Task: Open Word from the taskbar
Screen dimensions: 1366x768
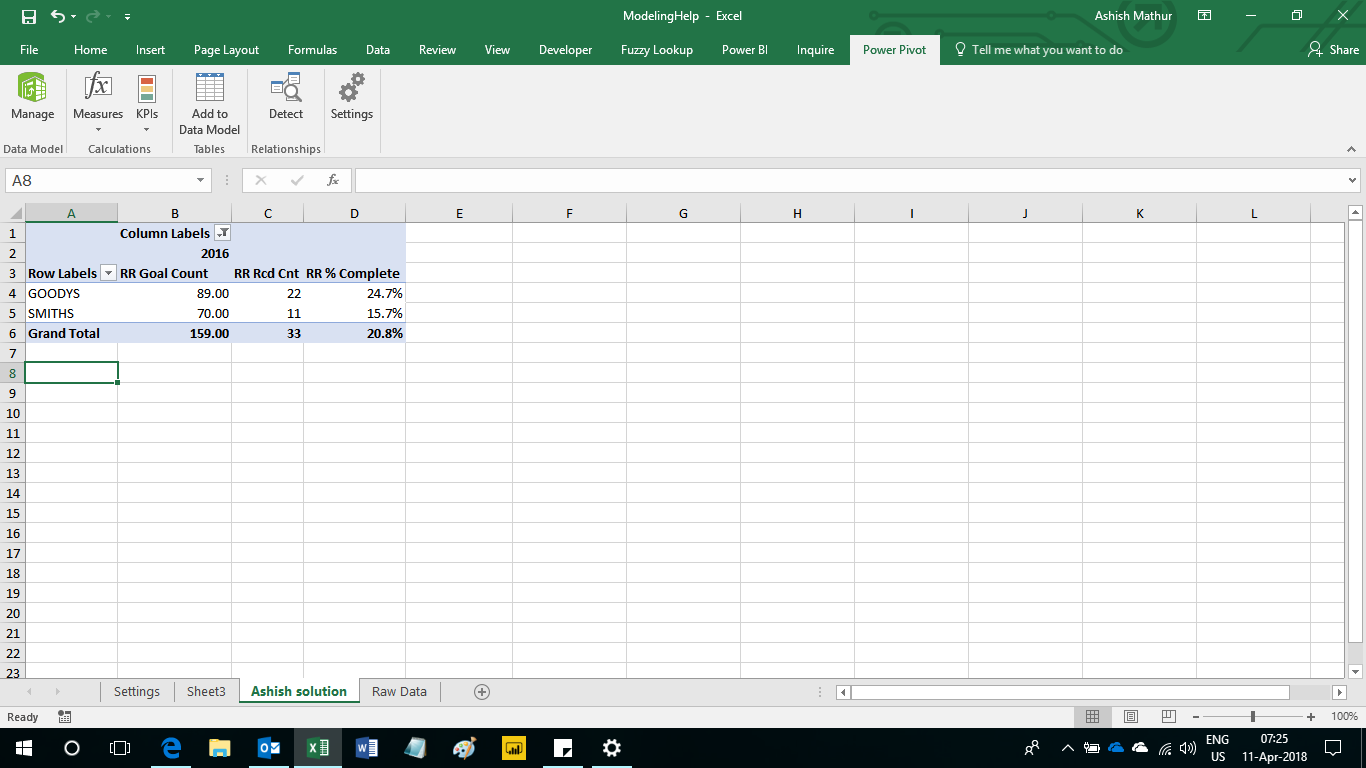Action: pos(367,748)
